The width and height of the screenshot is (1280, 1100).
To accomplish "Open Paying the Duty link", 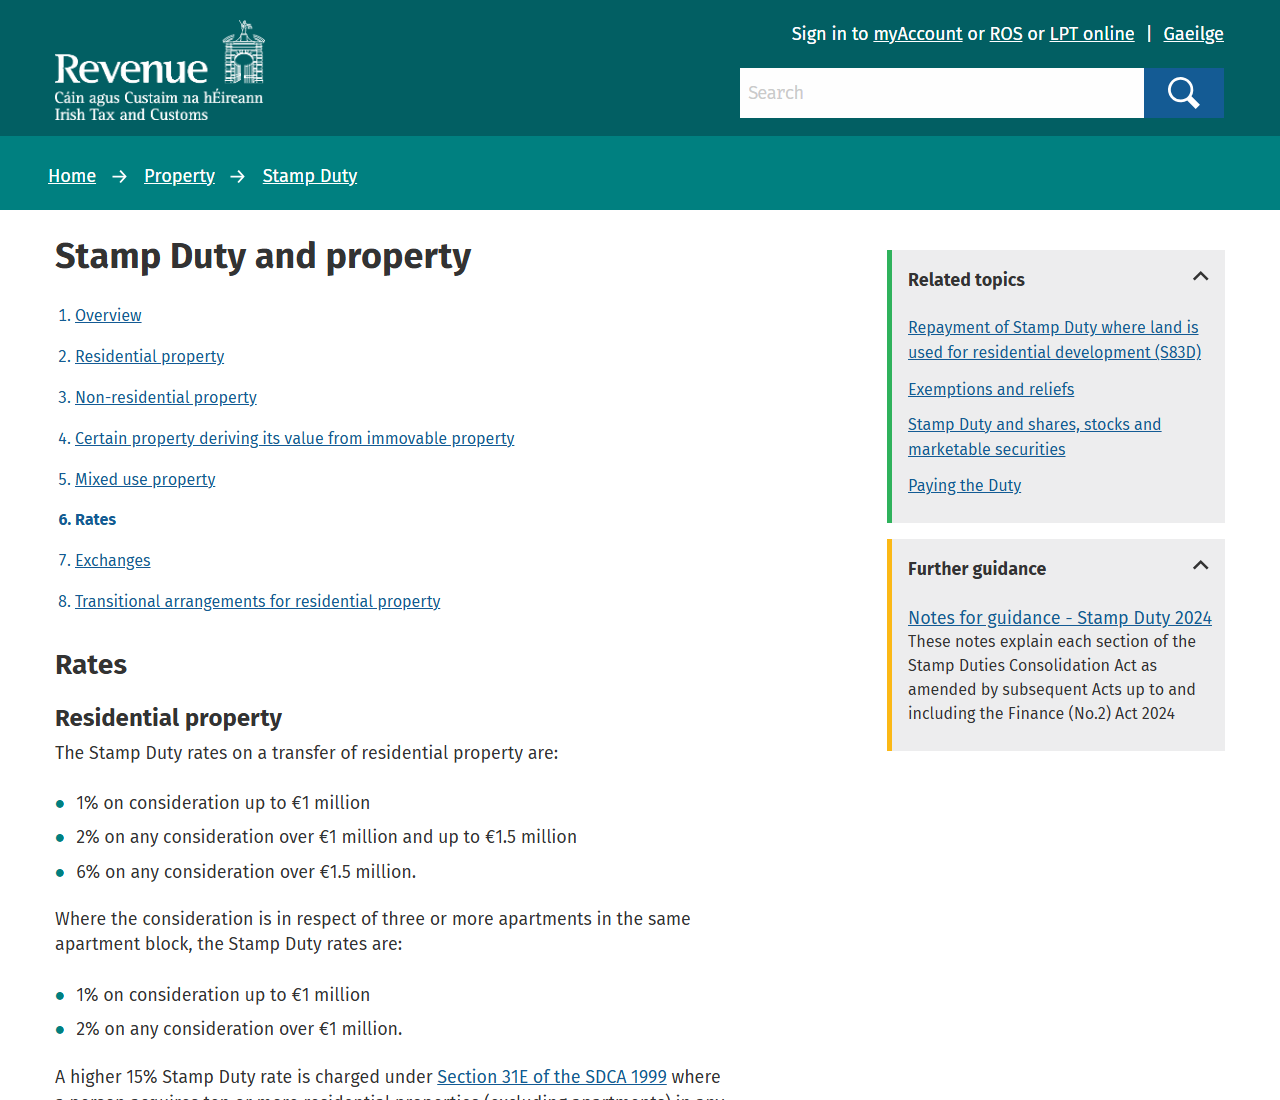I will tap(965, 485).
